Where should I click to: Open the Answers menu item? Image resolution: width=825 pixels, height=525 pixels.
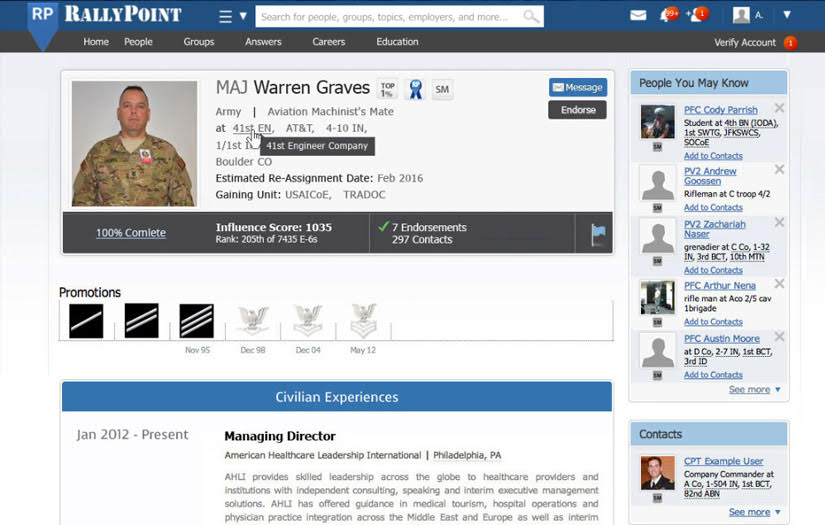[x=263, y=42]
